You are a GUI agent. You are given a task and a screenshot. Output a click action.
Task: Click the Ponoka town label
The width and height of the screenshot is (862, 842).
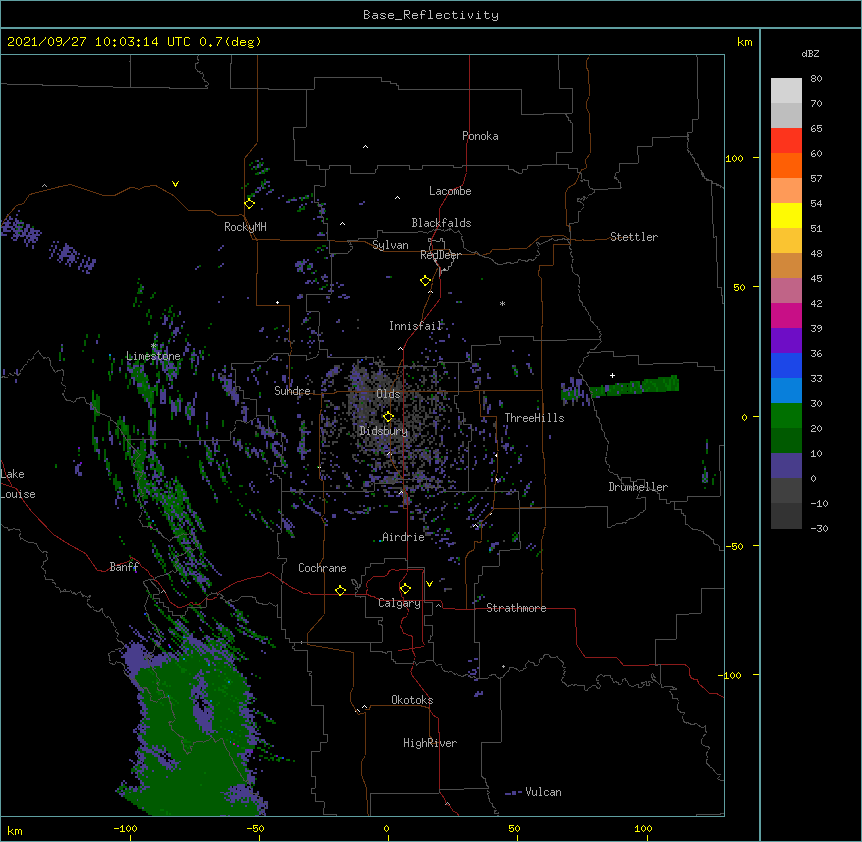[480, 136]
